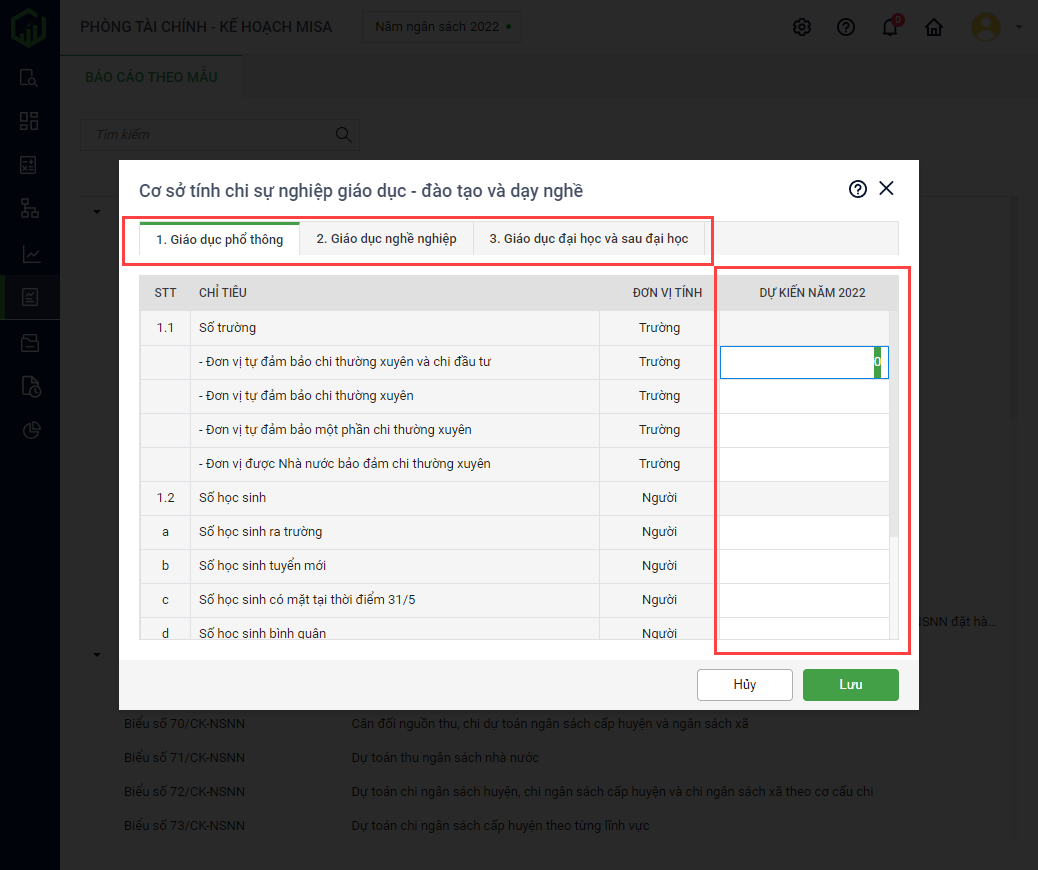Select the pie chart icon in sidebar
Image resolution: width=1038 pixels, height=870 pixels.
29,430
